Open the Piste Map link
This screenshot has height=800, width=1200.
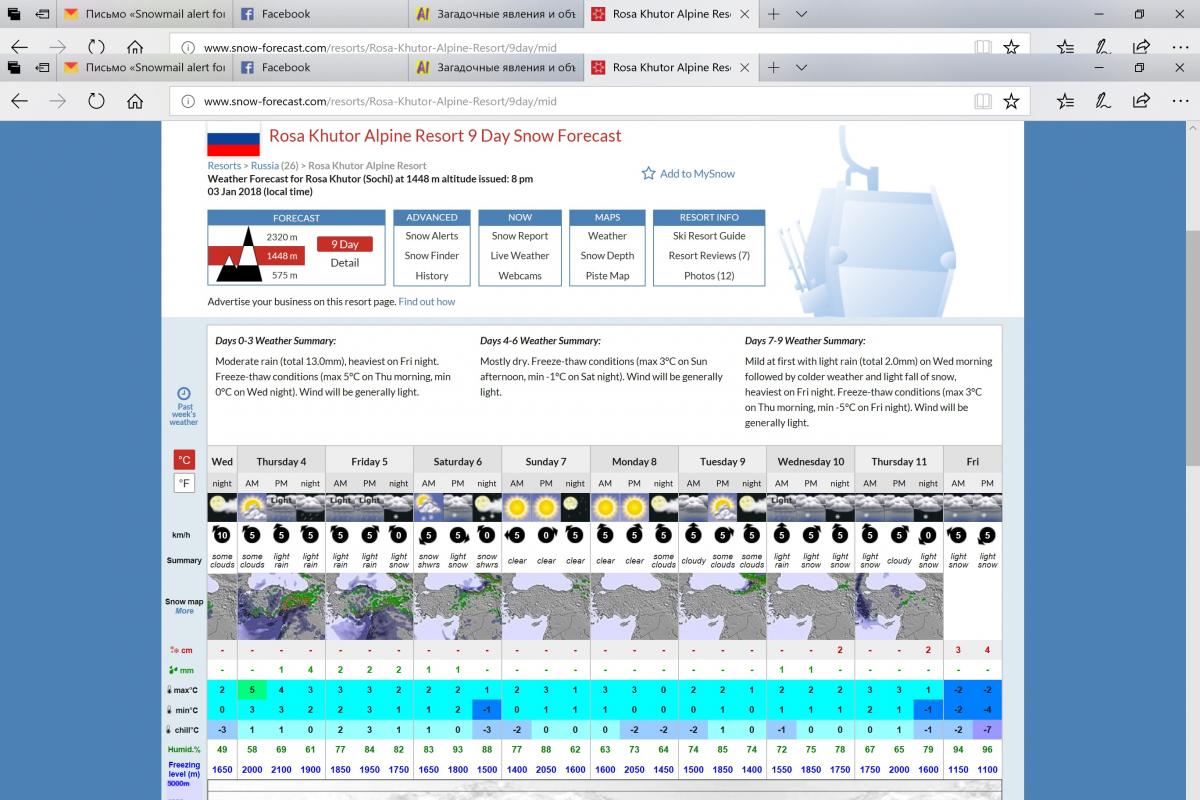607,276
